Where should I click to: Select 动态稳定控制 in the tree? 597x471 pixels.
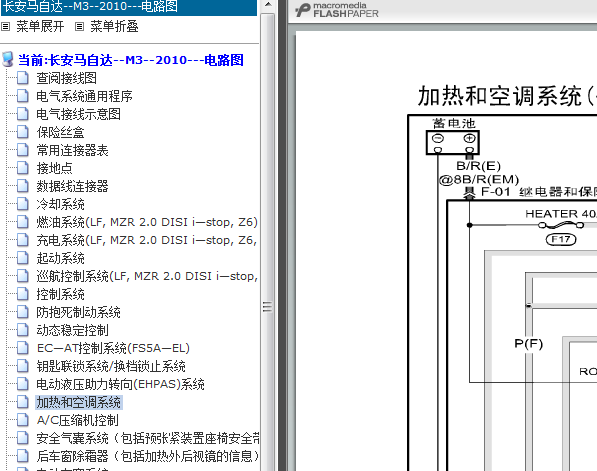click(72, 330)
